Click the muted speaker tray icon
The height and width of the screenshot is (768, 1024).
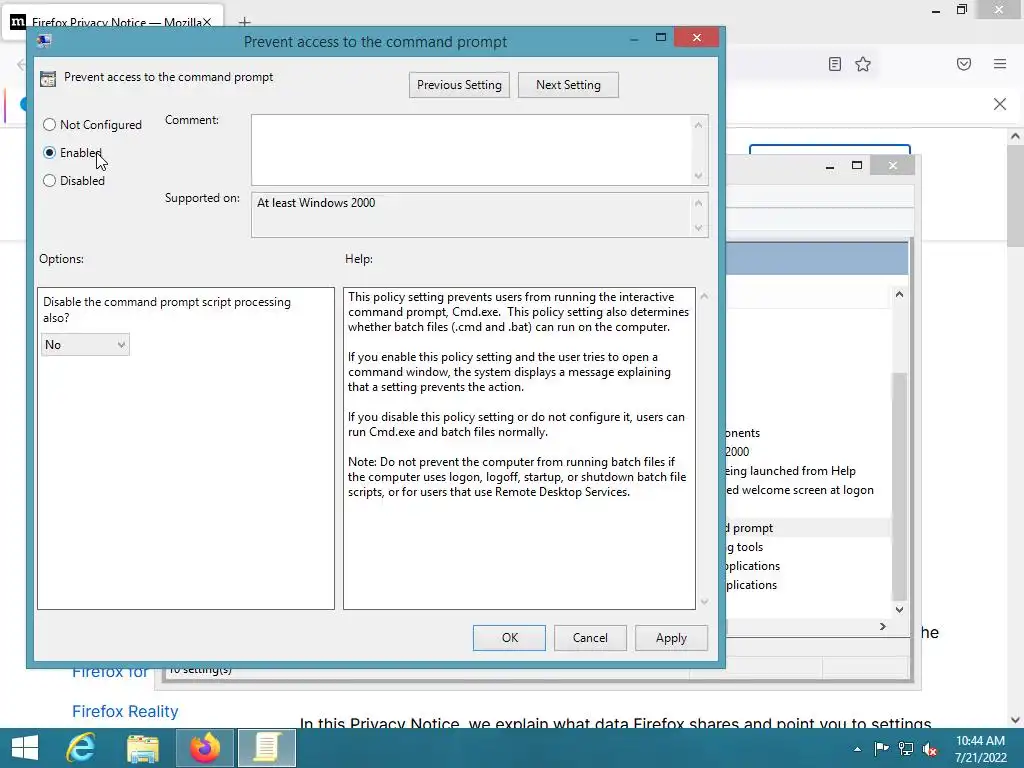pyautogui.click(x=930, y=749)
